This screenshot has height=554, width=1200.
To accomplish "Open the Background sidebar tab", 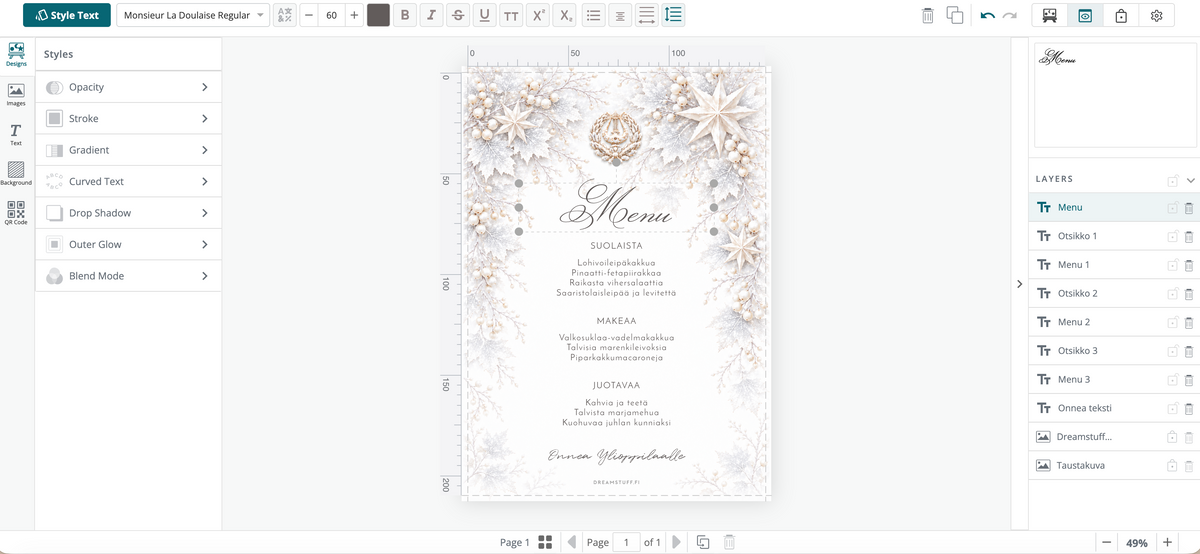I will coord(16,174).
